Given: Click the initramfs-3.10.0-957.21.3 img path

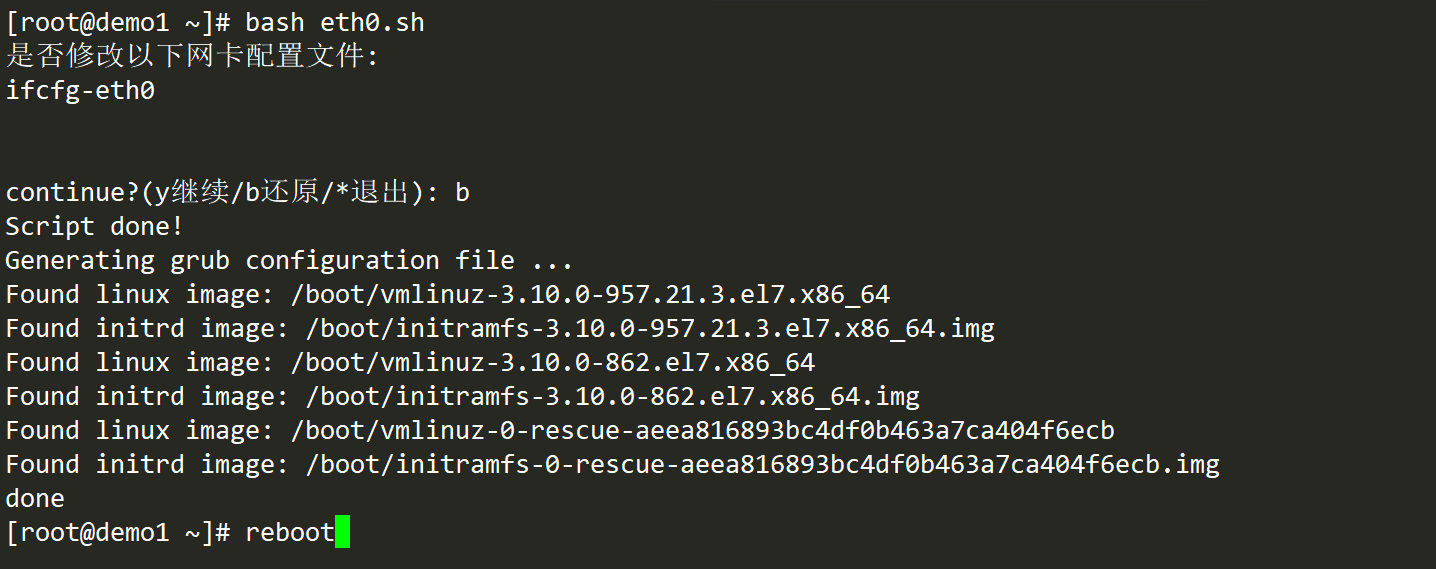Looking at the screenshot, I should tap(650, 329).
